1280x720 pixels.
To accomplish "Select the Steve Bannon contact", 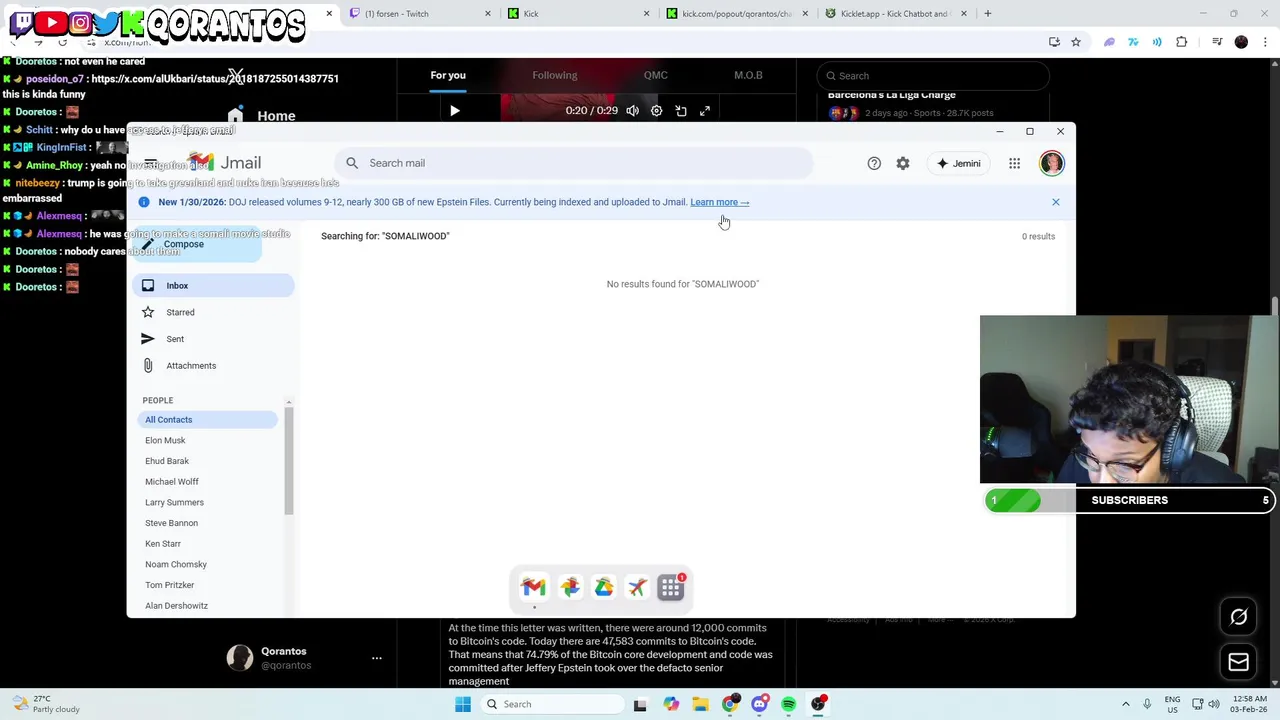I will click(x=171, y=523).
